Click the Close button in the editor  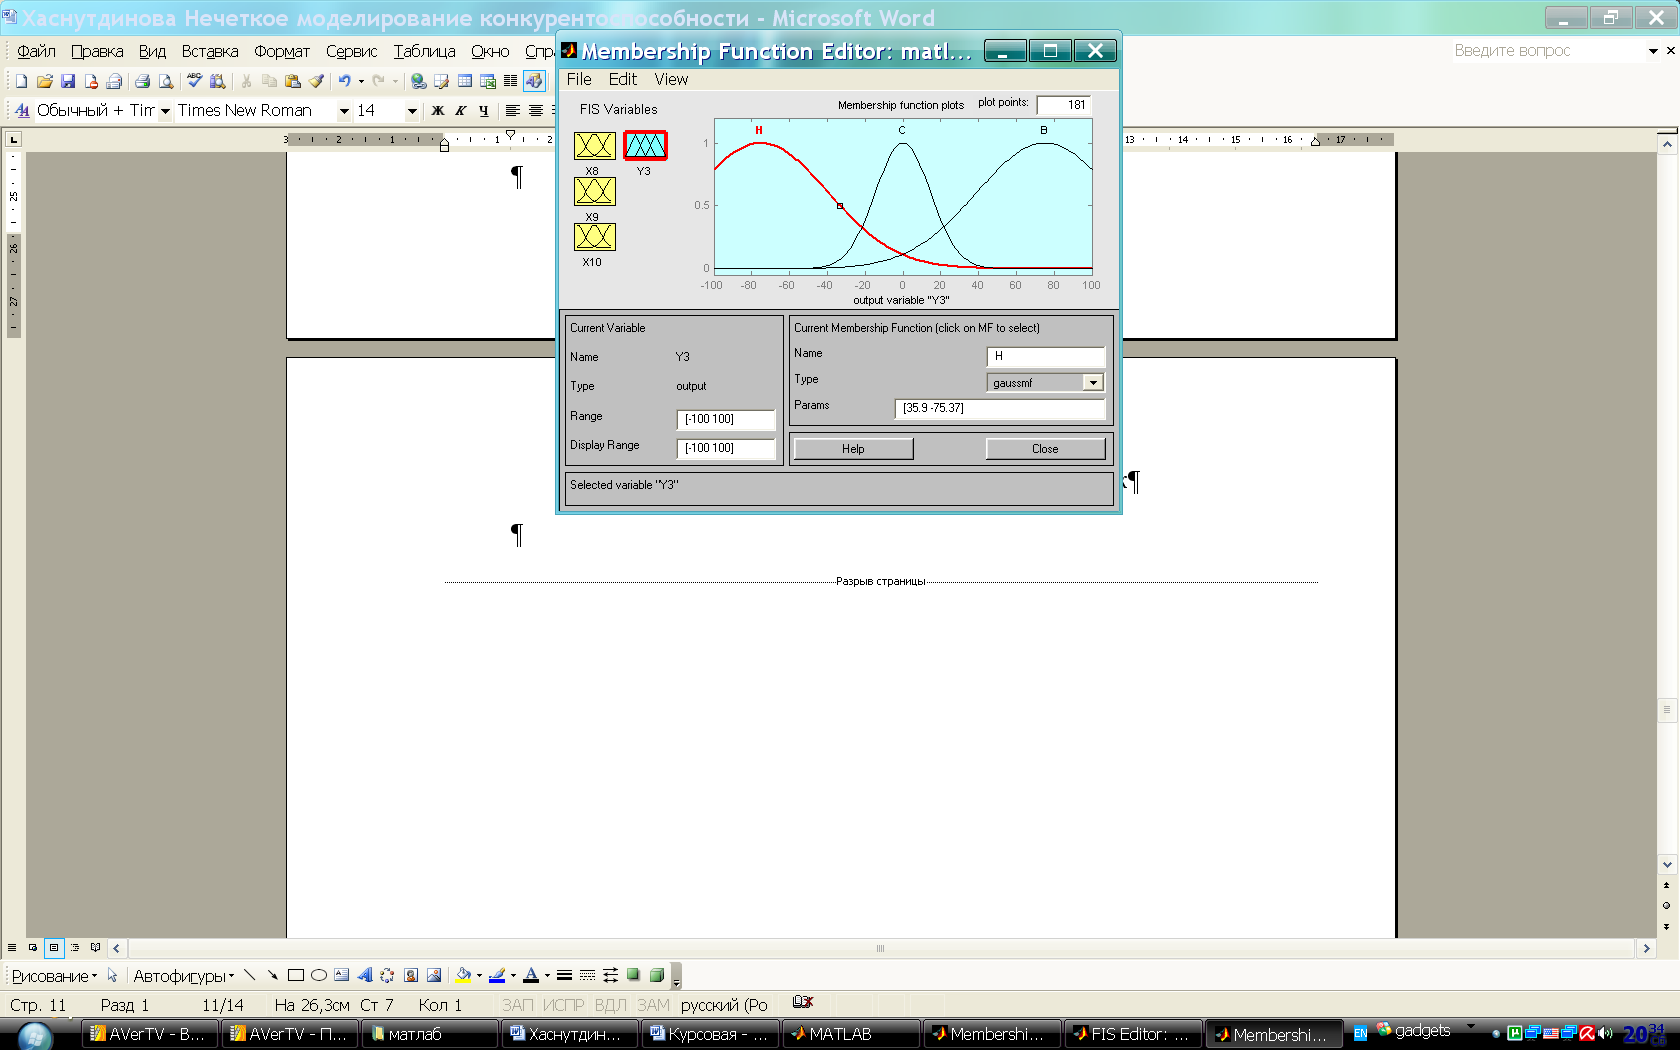pyautogui.click(x=1045, y=449)
